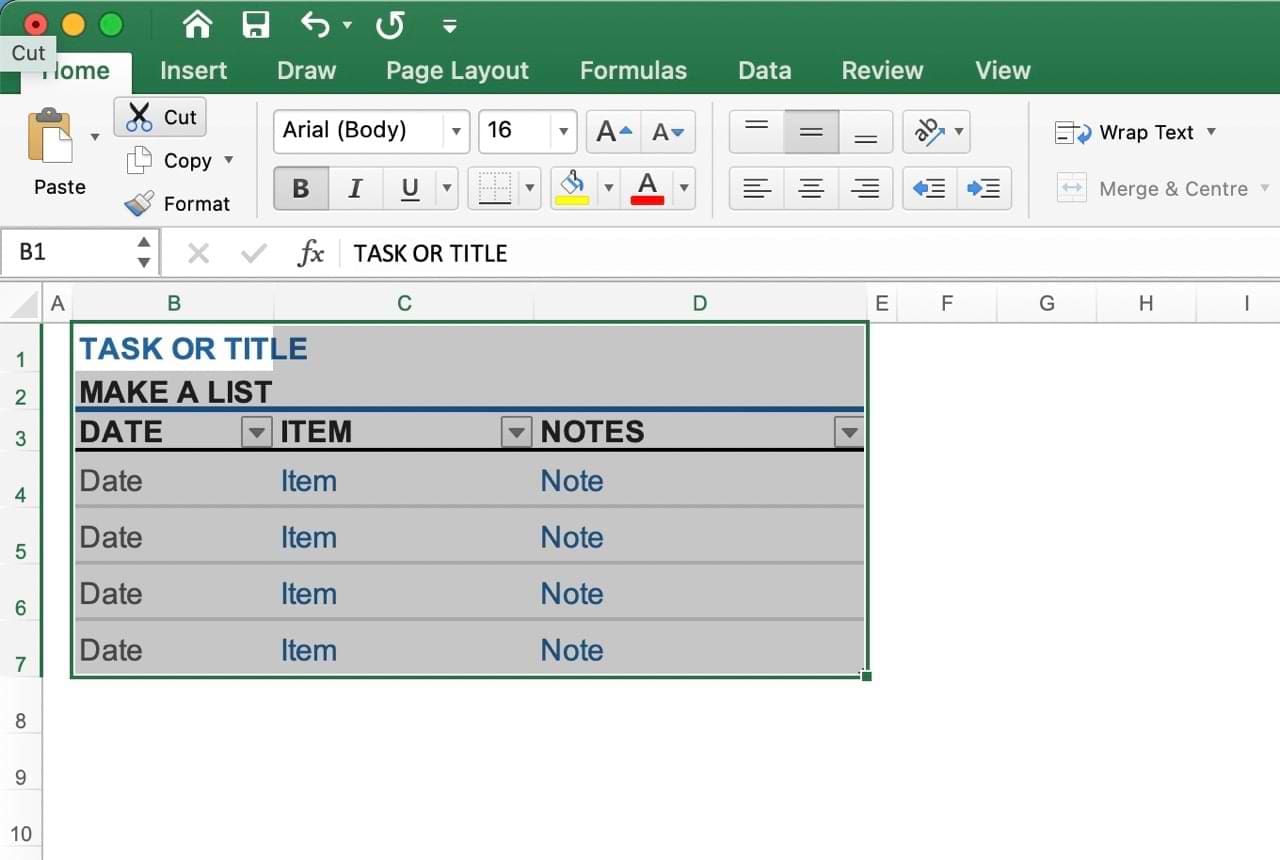Click the Save icon in title bar

(x=257, y=25)
